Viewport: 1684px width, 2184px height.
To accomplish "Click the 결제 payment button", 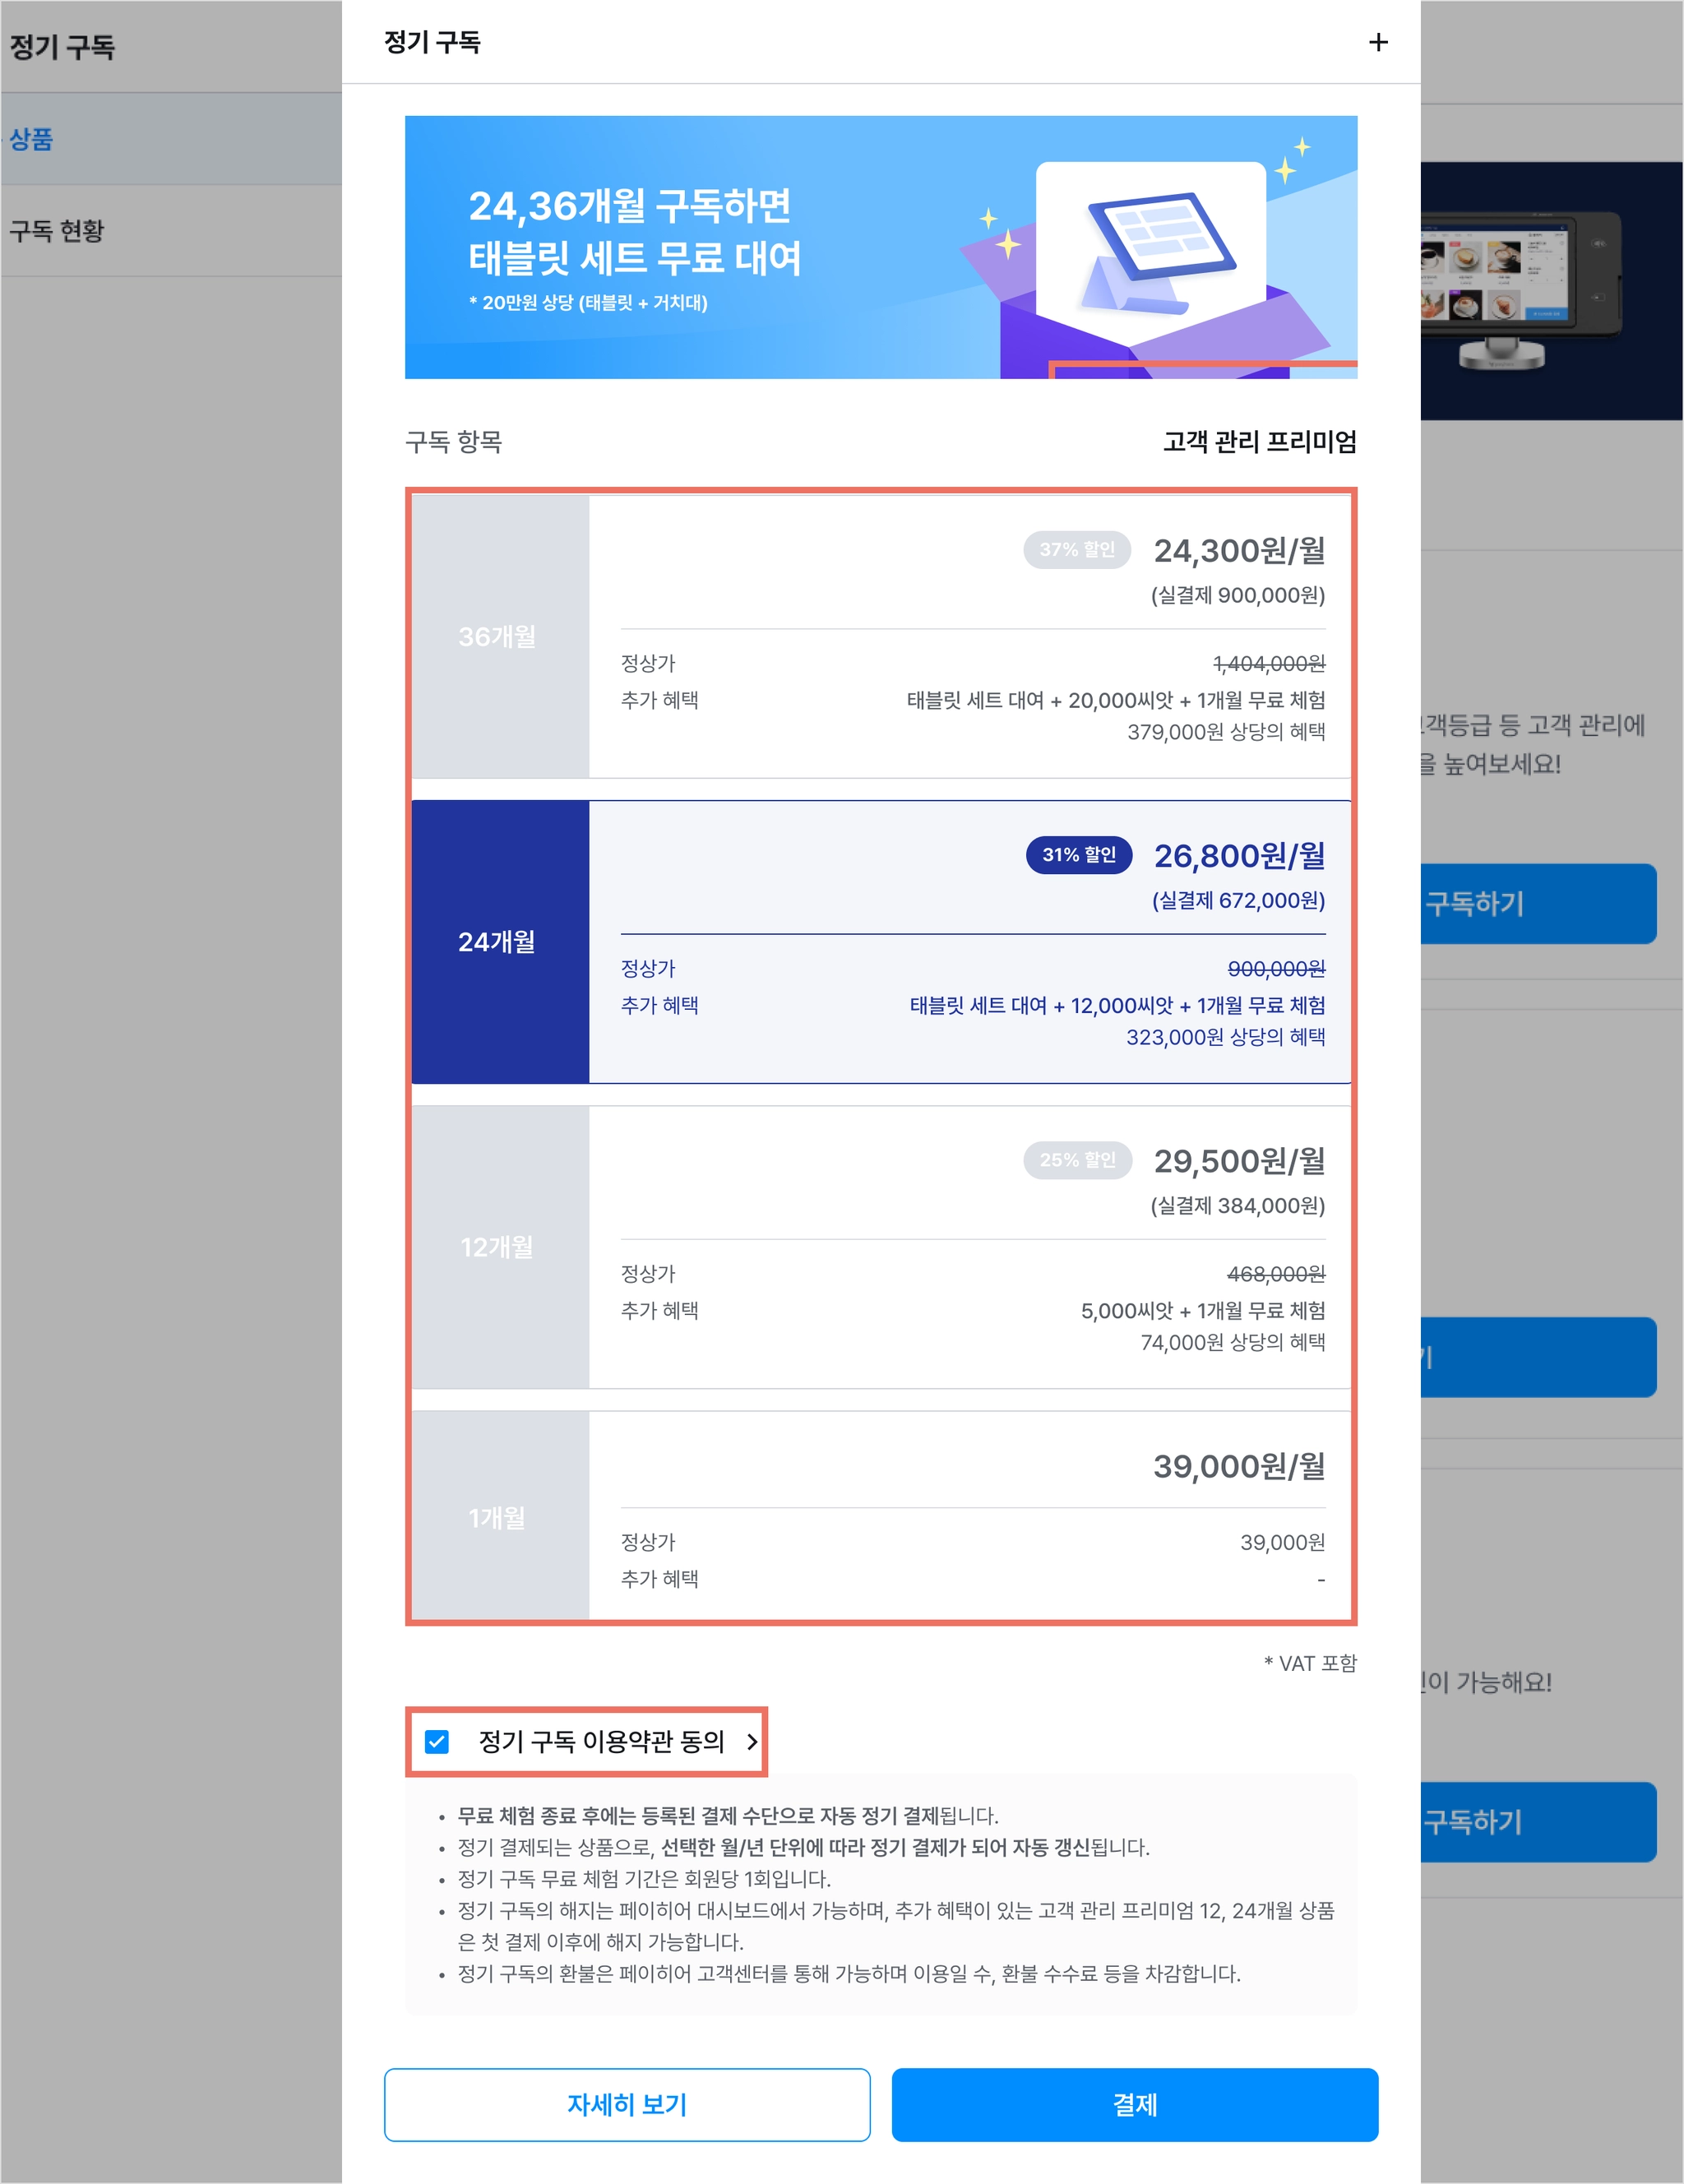I will [1135, 2104].
